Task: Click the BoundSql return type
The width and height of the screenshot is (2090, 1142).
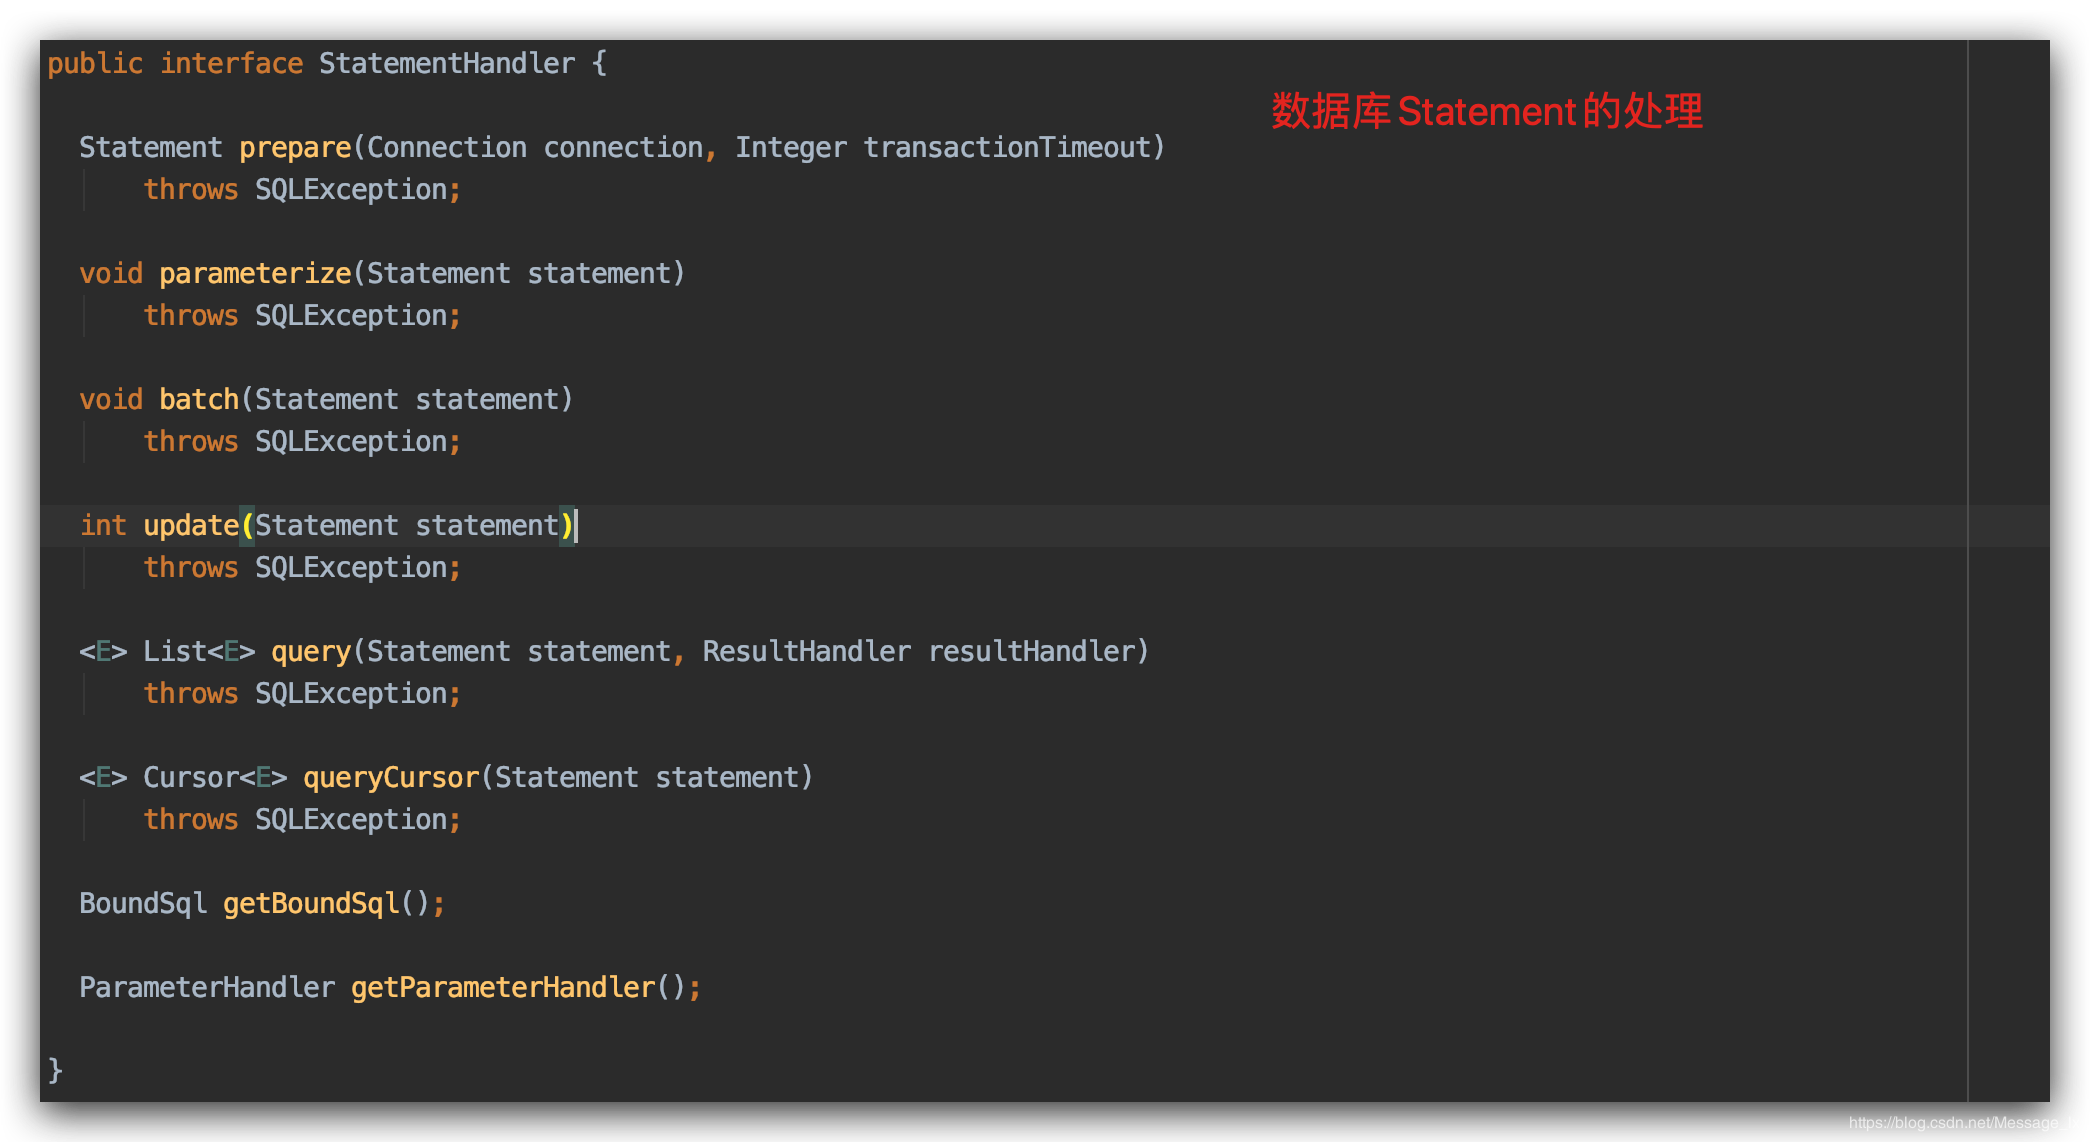Action: (143, 904)
